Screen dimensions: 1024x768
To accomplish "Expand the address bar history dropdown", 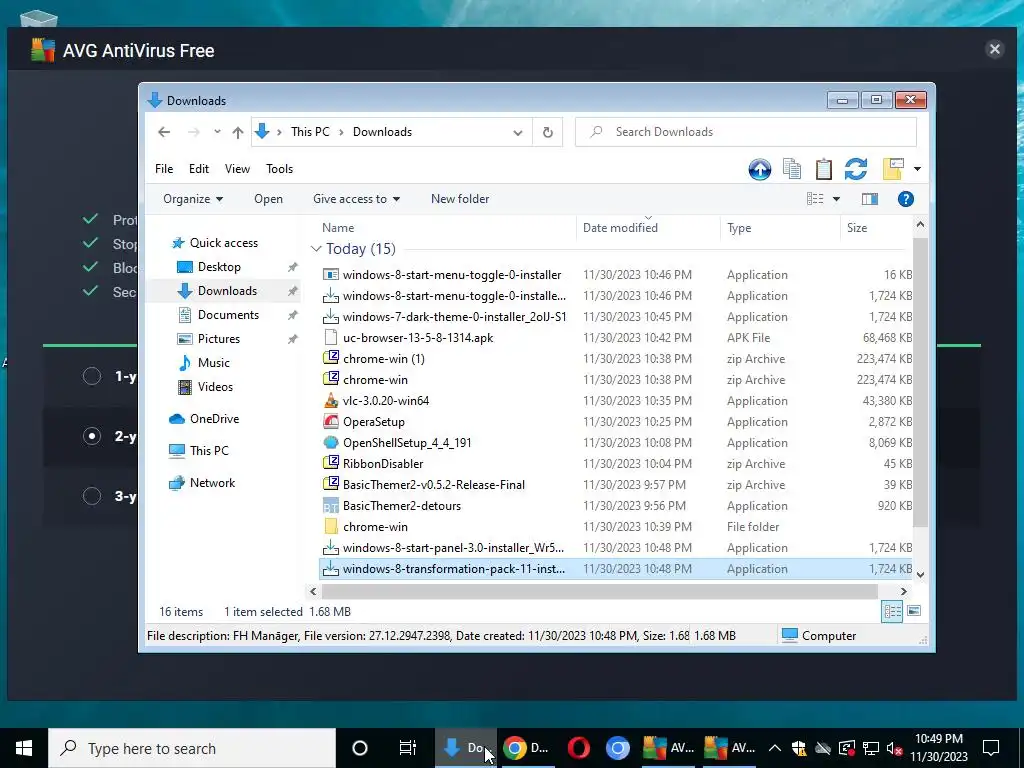I will pyautogui.click(x=518, y=133).
